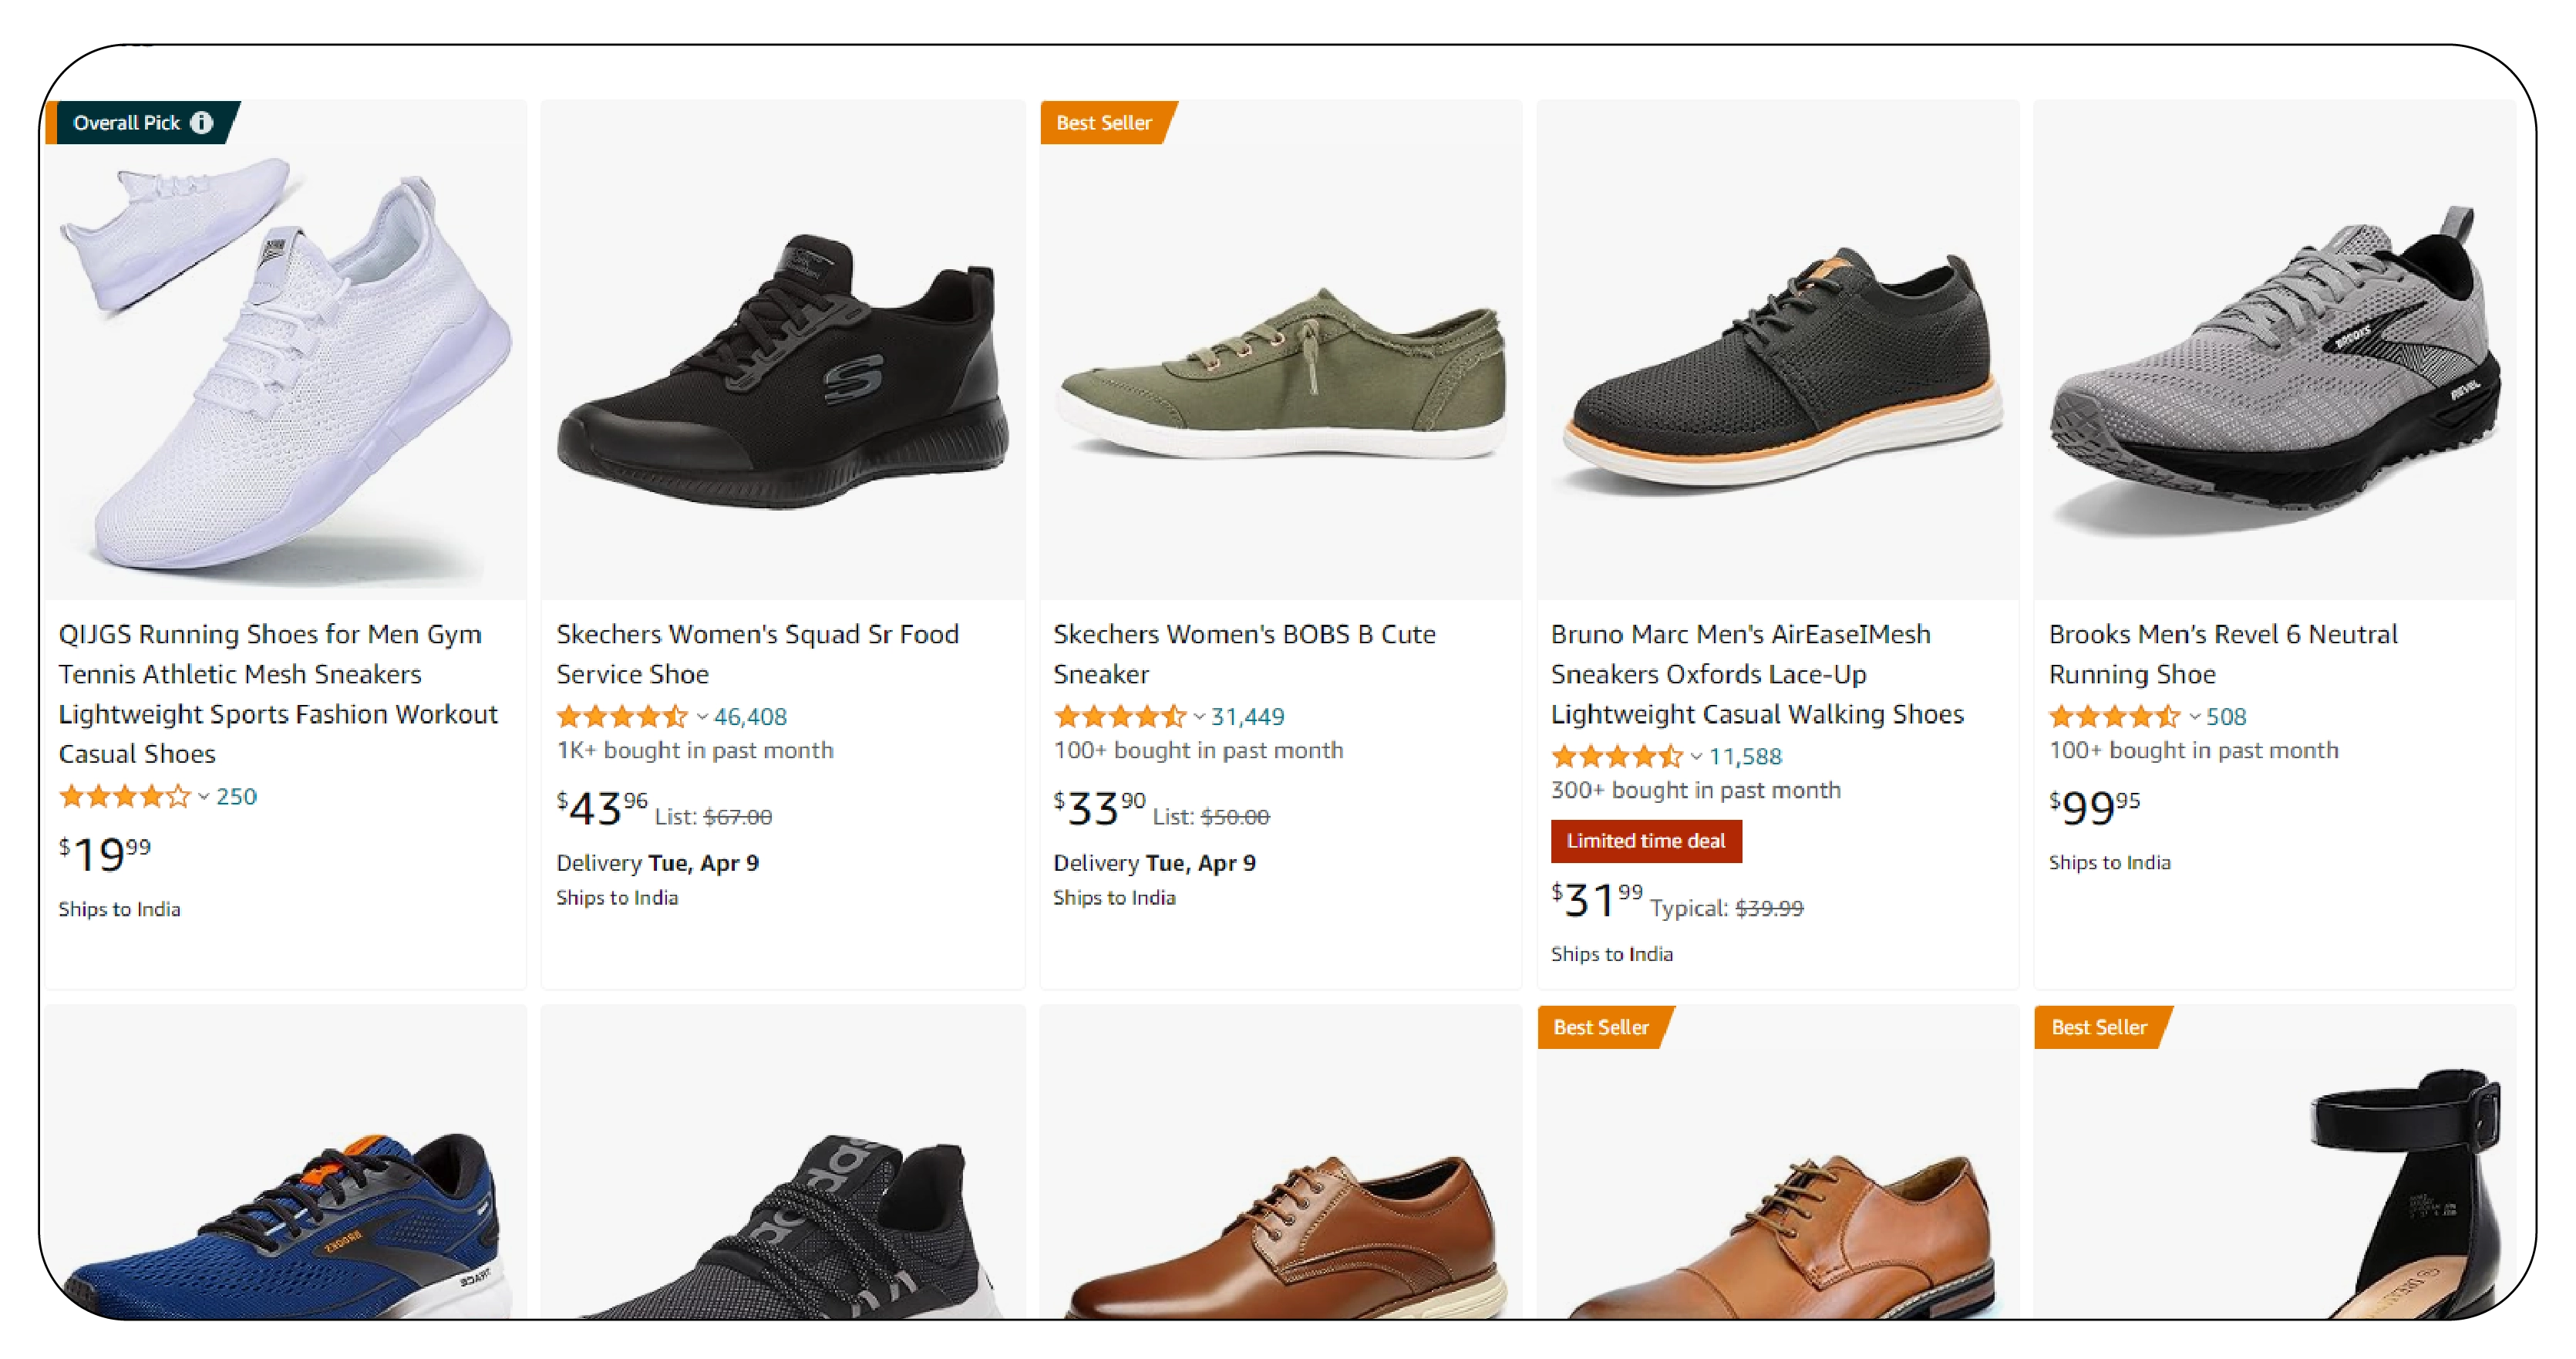Open the white QIJGS running shoe image
Viewport: 2576px width, 1359px height.
286,360
